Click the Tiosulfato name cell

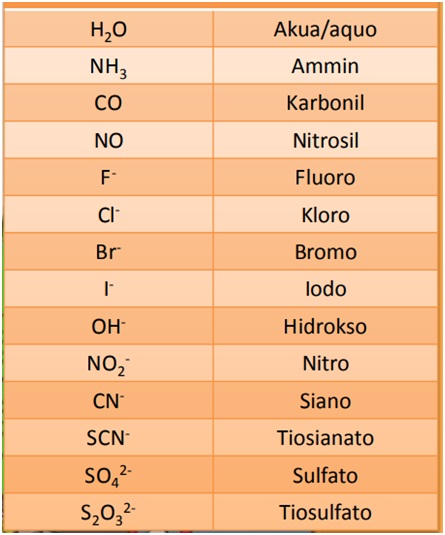[326, 512]
